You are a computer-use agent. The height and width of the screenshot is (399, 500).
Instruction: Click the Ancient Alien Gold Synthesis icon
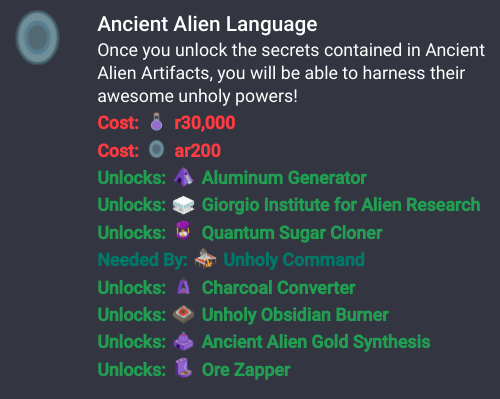(x=183, y=341)
